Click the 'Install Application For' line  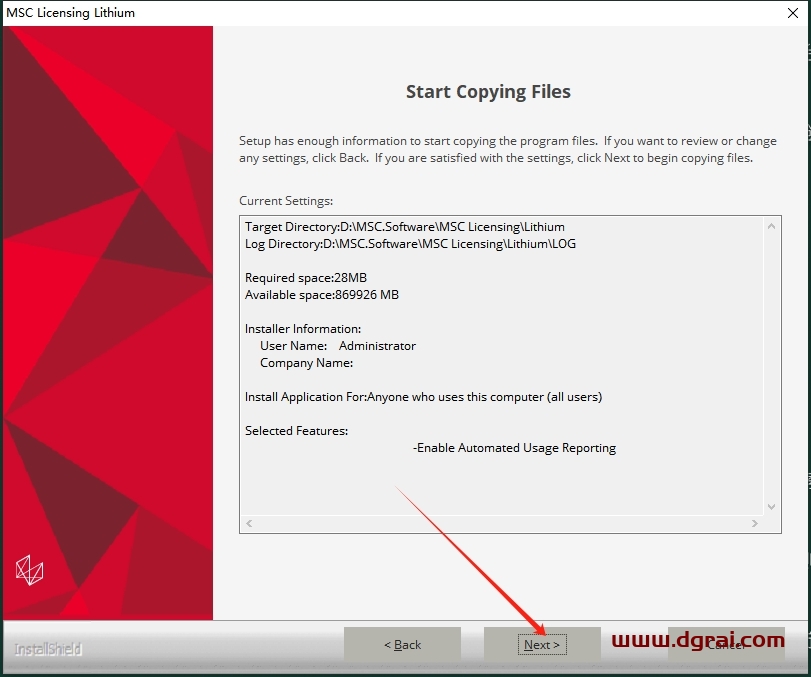click(423, 397)
